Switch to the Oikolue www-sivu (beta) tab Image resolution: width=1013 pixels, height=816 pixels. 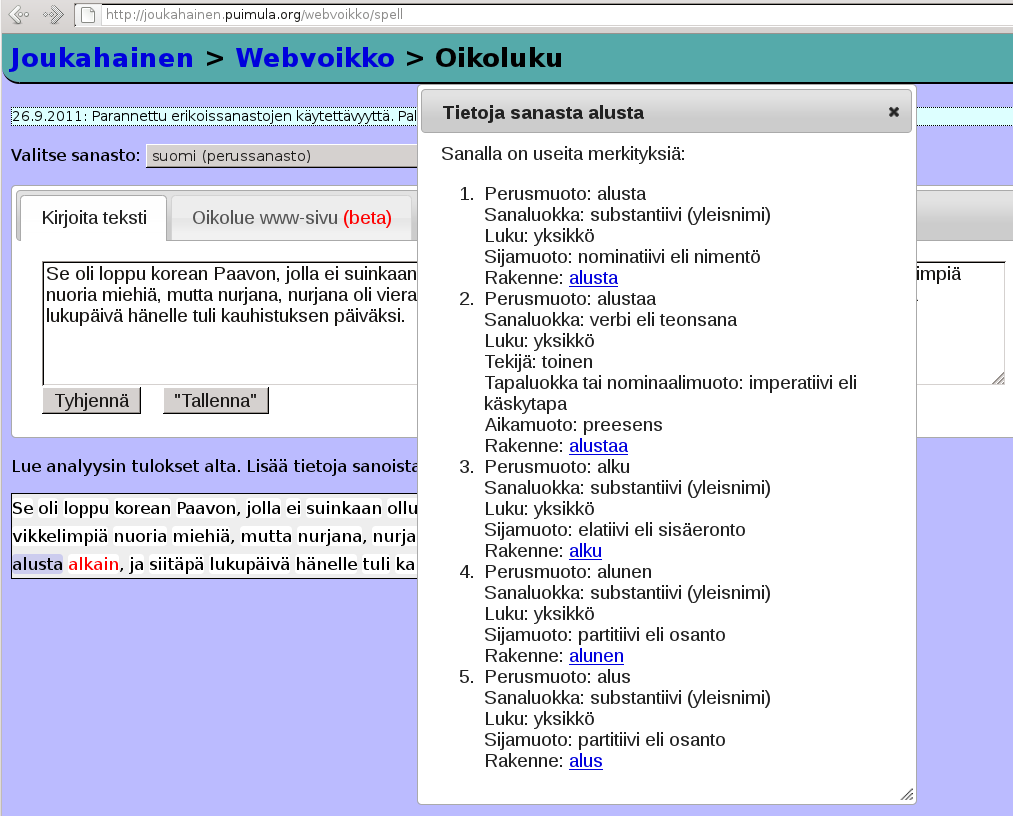coord(291,218)
